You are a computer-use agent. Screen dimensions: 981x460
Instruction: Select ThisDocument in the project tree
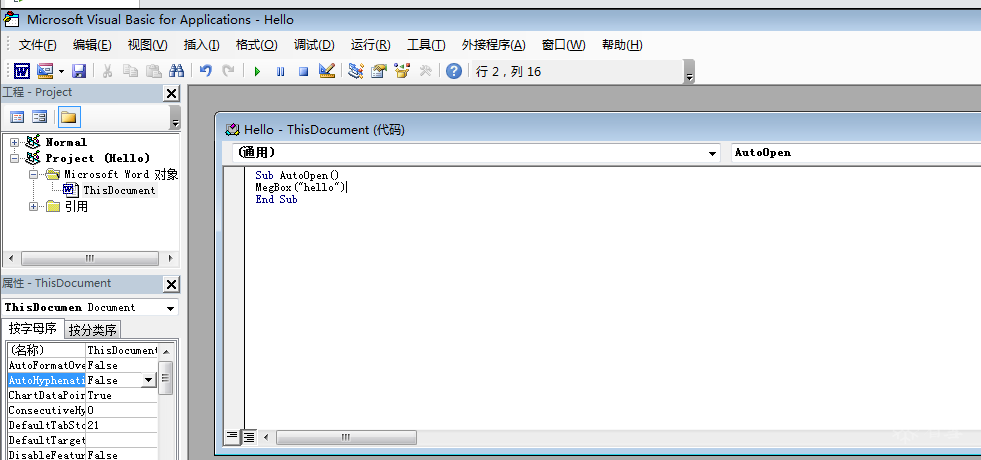pos(119,190)
